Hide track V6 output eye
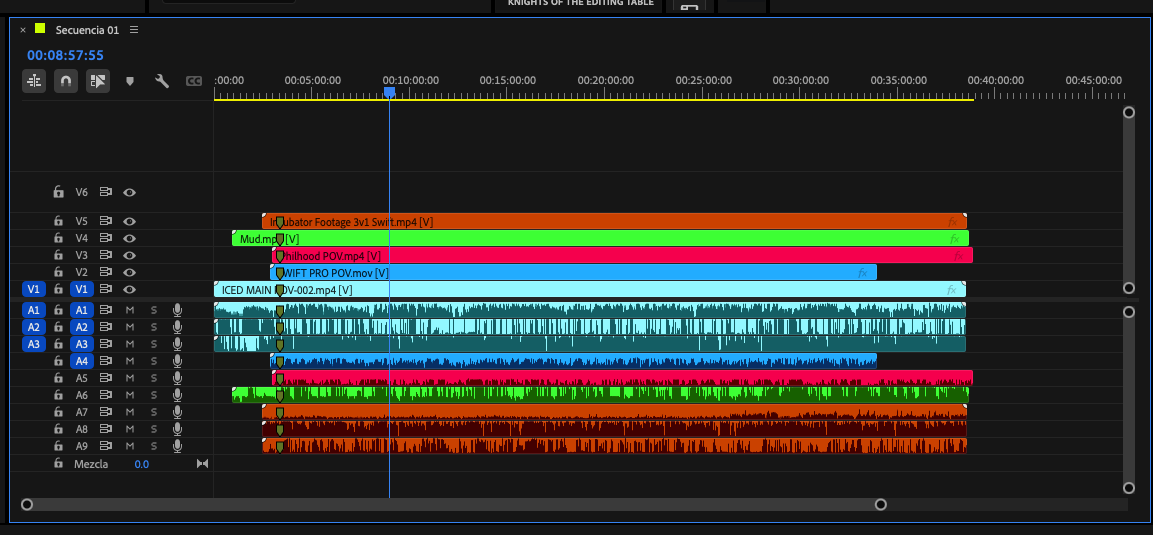This screenshot has height=535, width=1153. click(x=129, y=193)
